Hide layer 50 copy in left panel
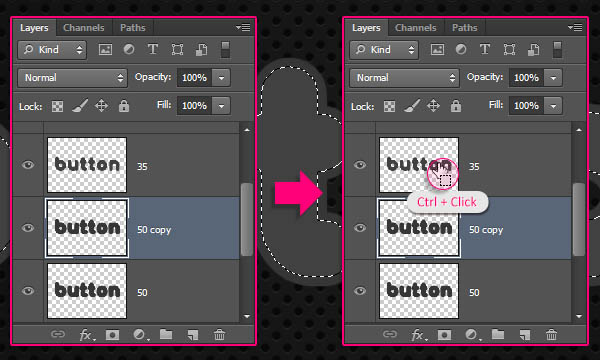Image resolution: width=600 pixels, height=360 pixels. coord(28,228)
